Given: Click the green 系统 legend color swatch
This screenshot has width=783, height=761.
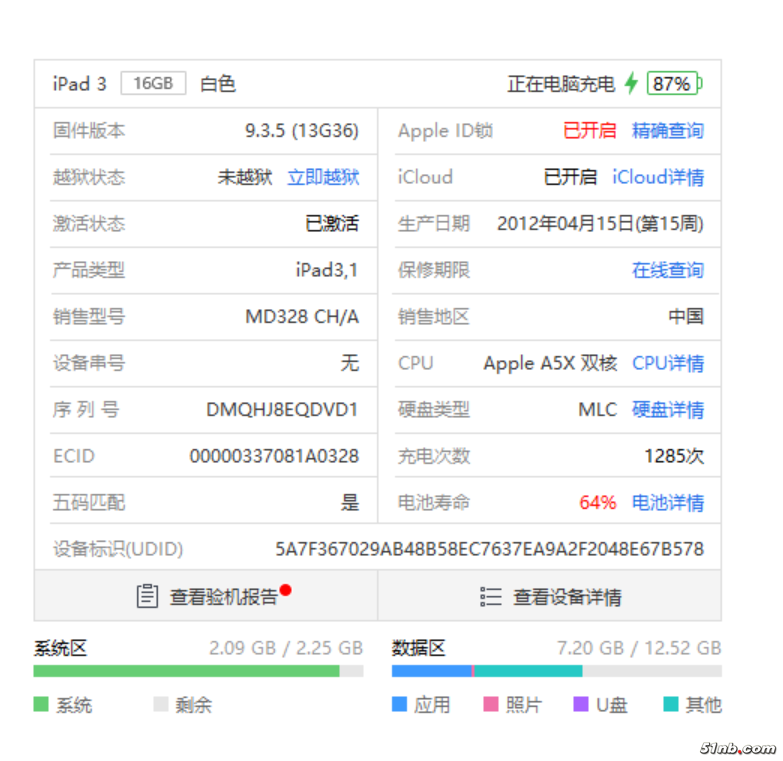Looking at the screenshot, I should (41, 705).
